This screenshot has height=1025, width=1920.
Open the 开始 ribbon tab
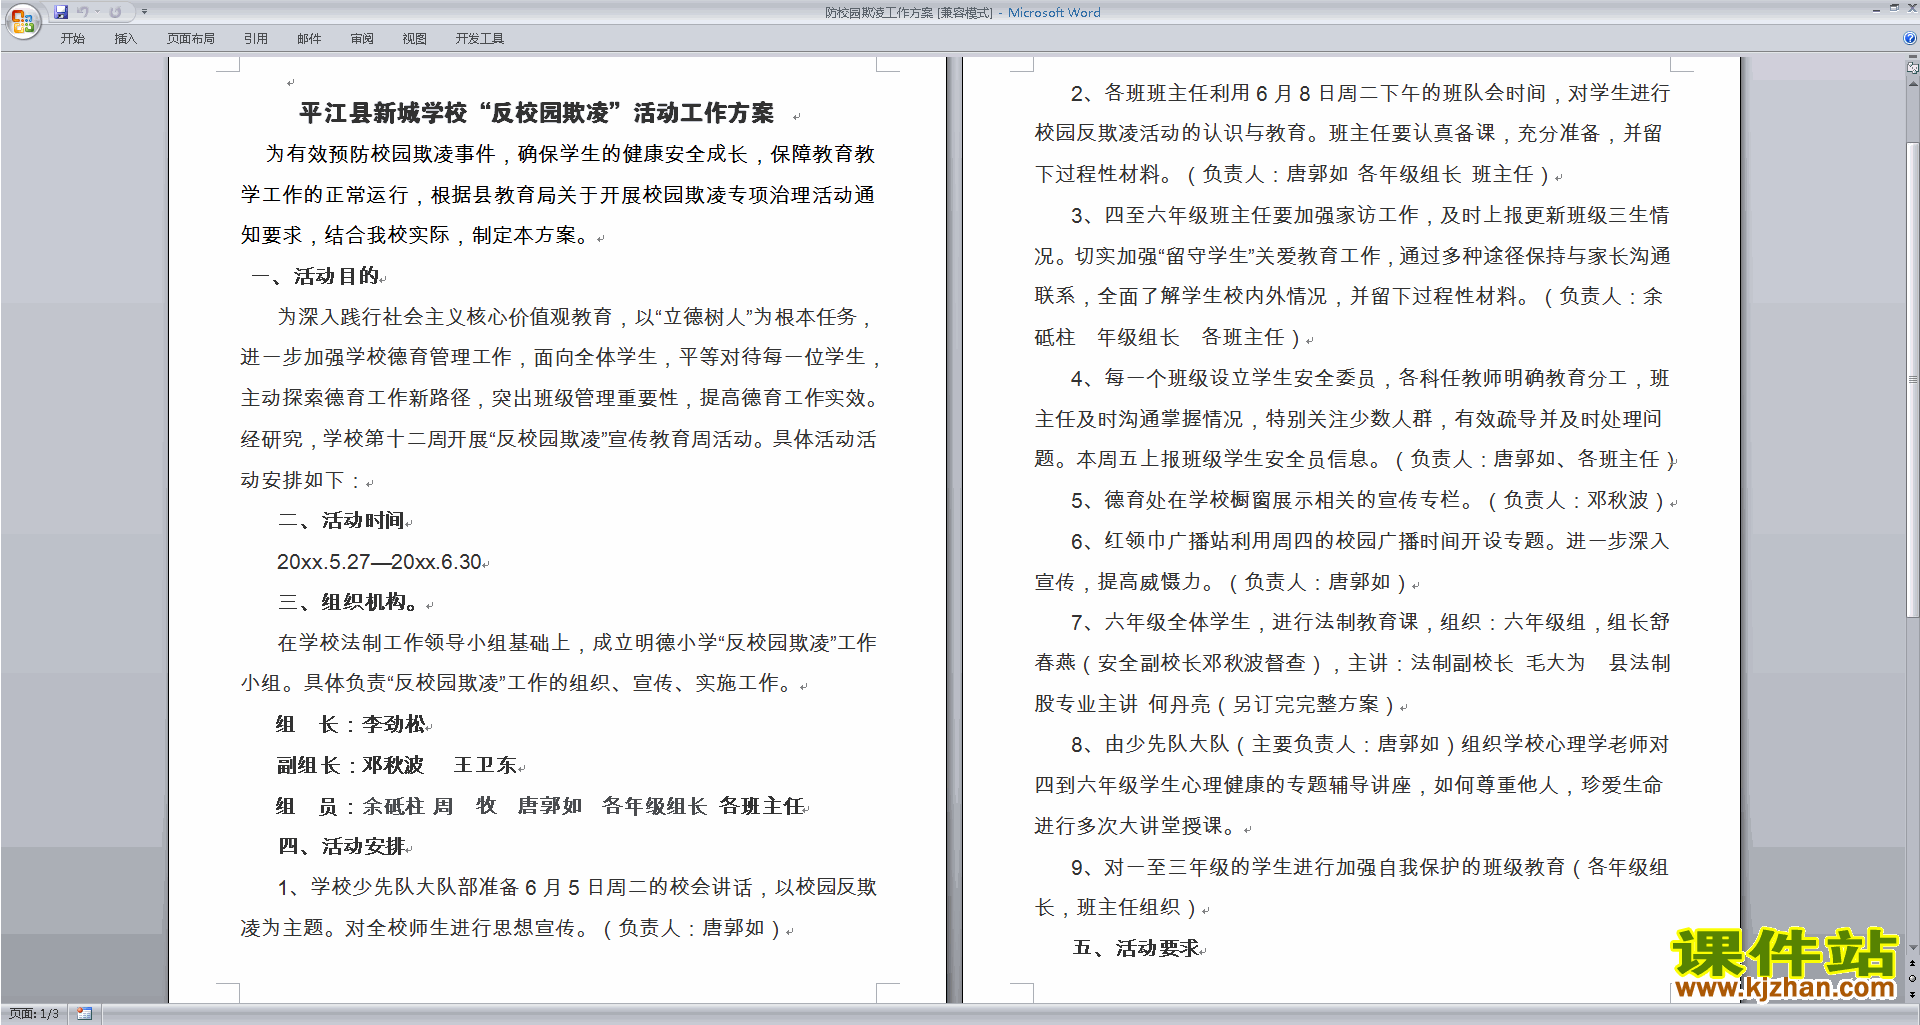click(73, 39)
